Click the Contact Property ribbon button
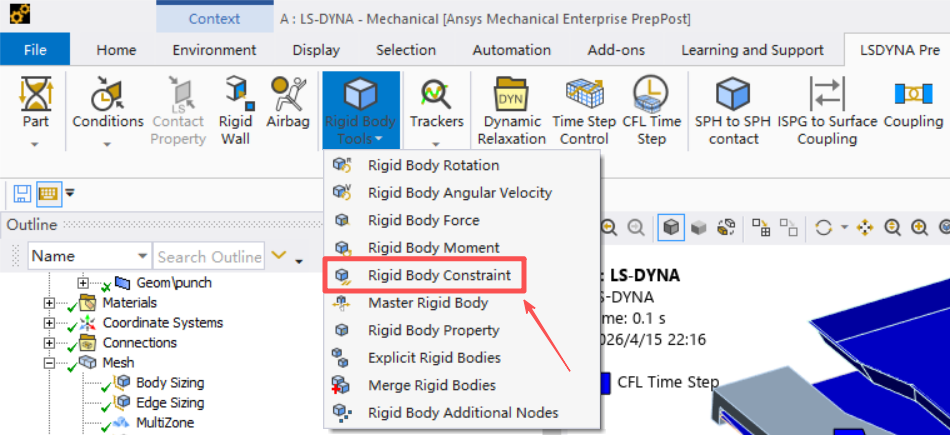Screen dimensions: 950x435 click(179, 111)
